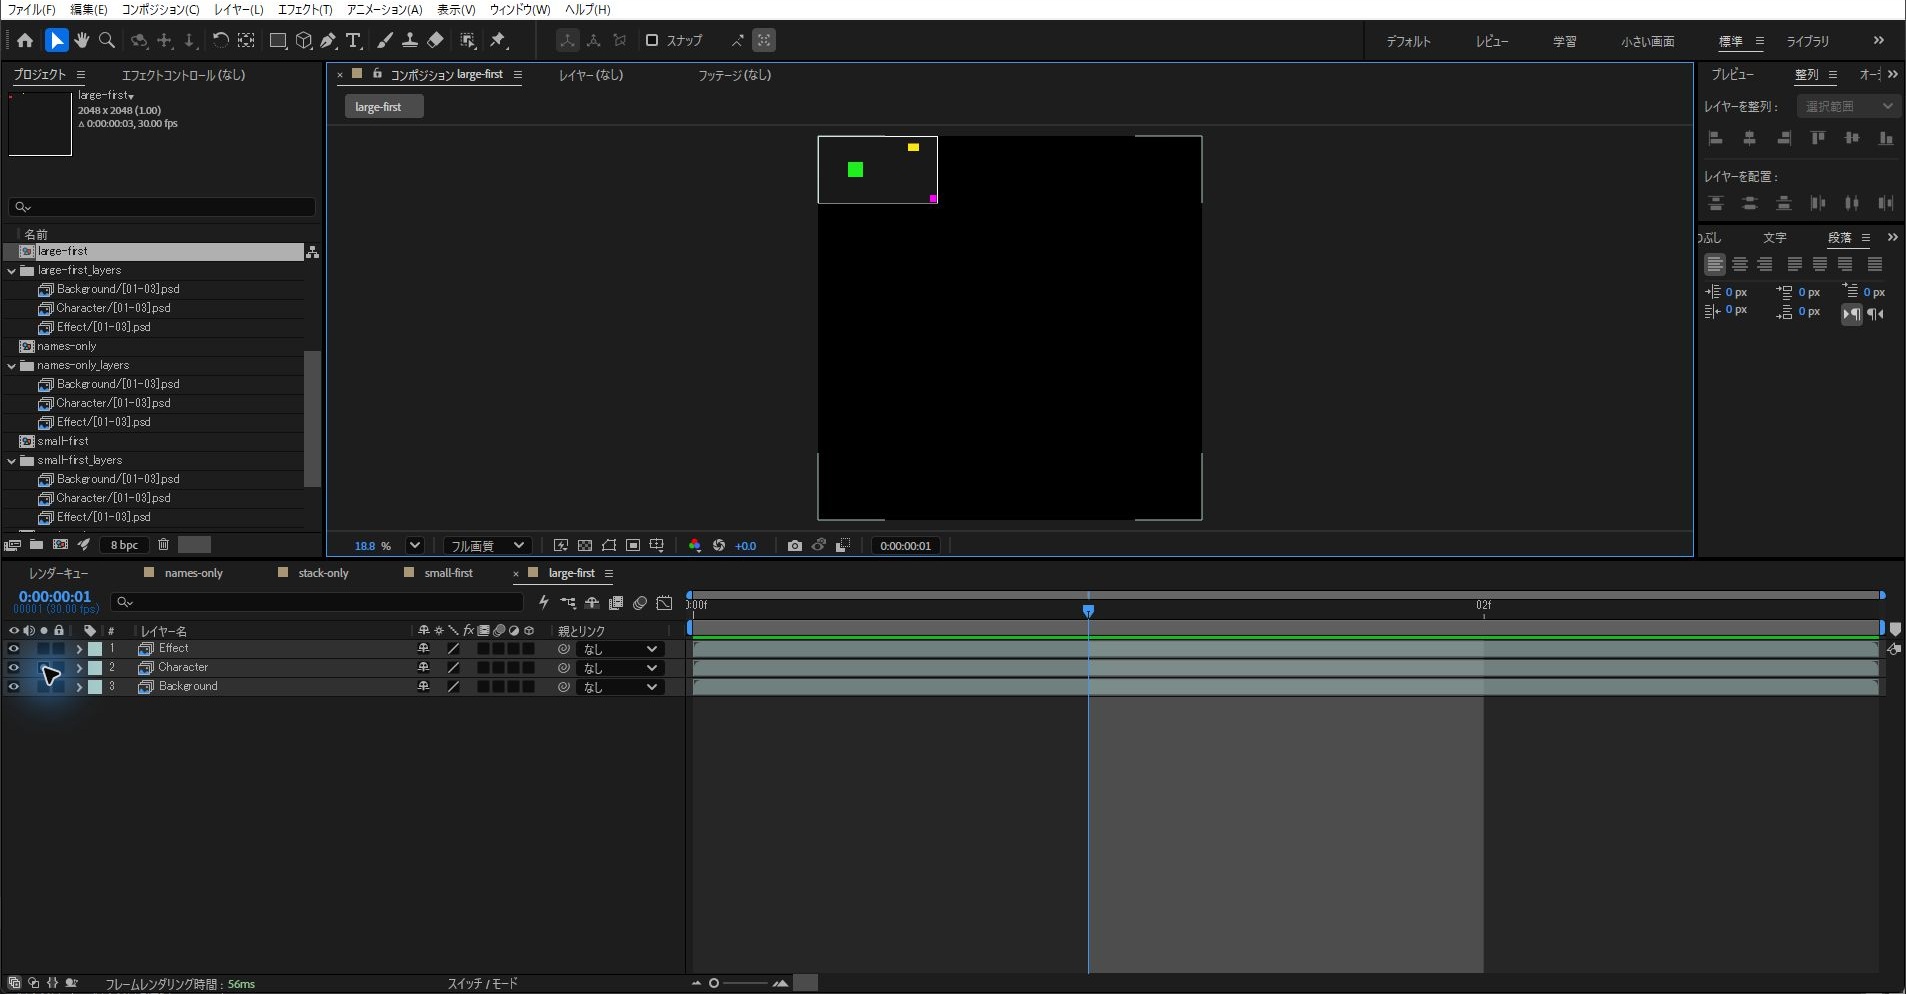The height and width of the screenshot is (994, 1906).
Task: Click the large-first breadcrumb button
Action: coord(384,107)
